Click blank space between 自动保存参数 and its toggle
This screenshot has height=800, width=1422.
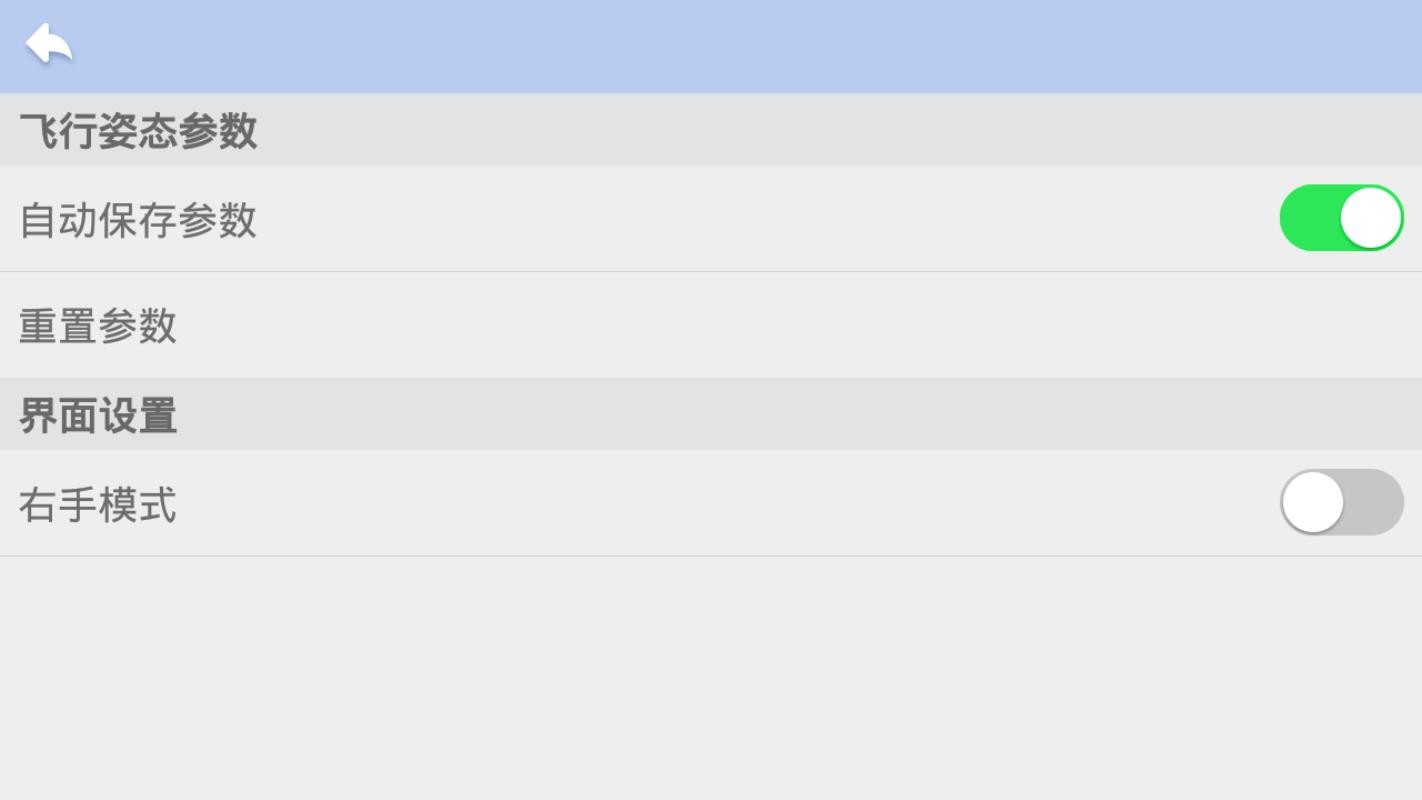[x=760, y=220]
